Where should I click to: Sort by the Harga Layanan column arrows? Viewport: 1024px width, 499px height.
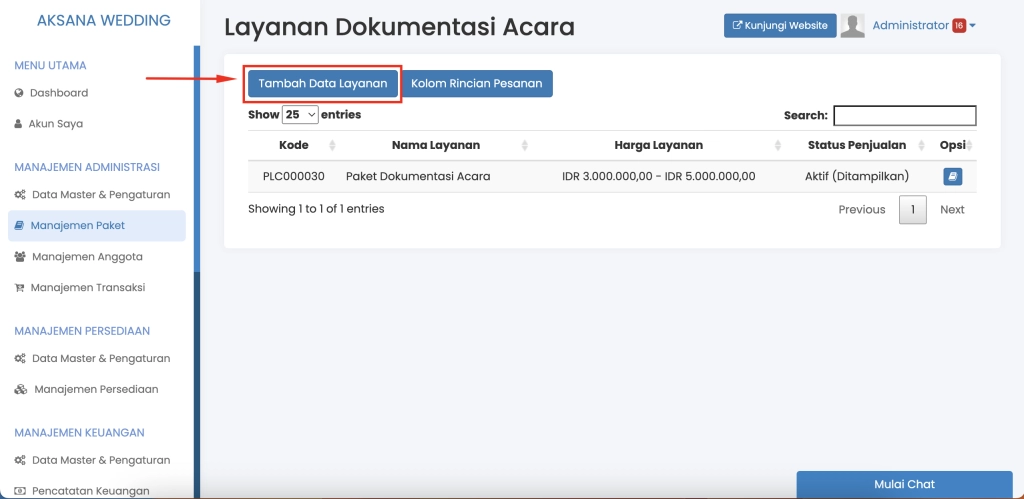tap(778, 145)
